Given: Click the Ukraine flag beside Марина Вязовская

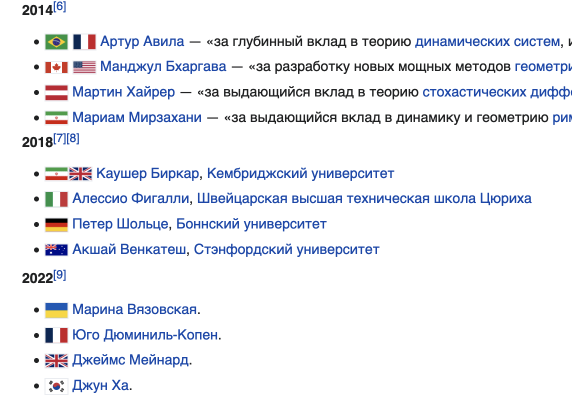Looking at the screenshot, I should (56, 310).
